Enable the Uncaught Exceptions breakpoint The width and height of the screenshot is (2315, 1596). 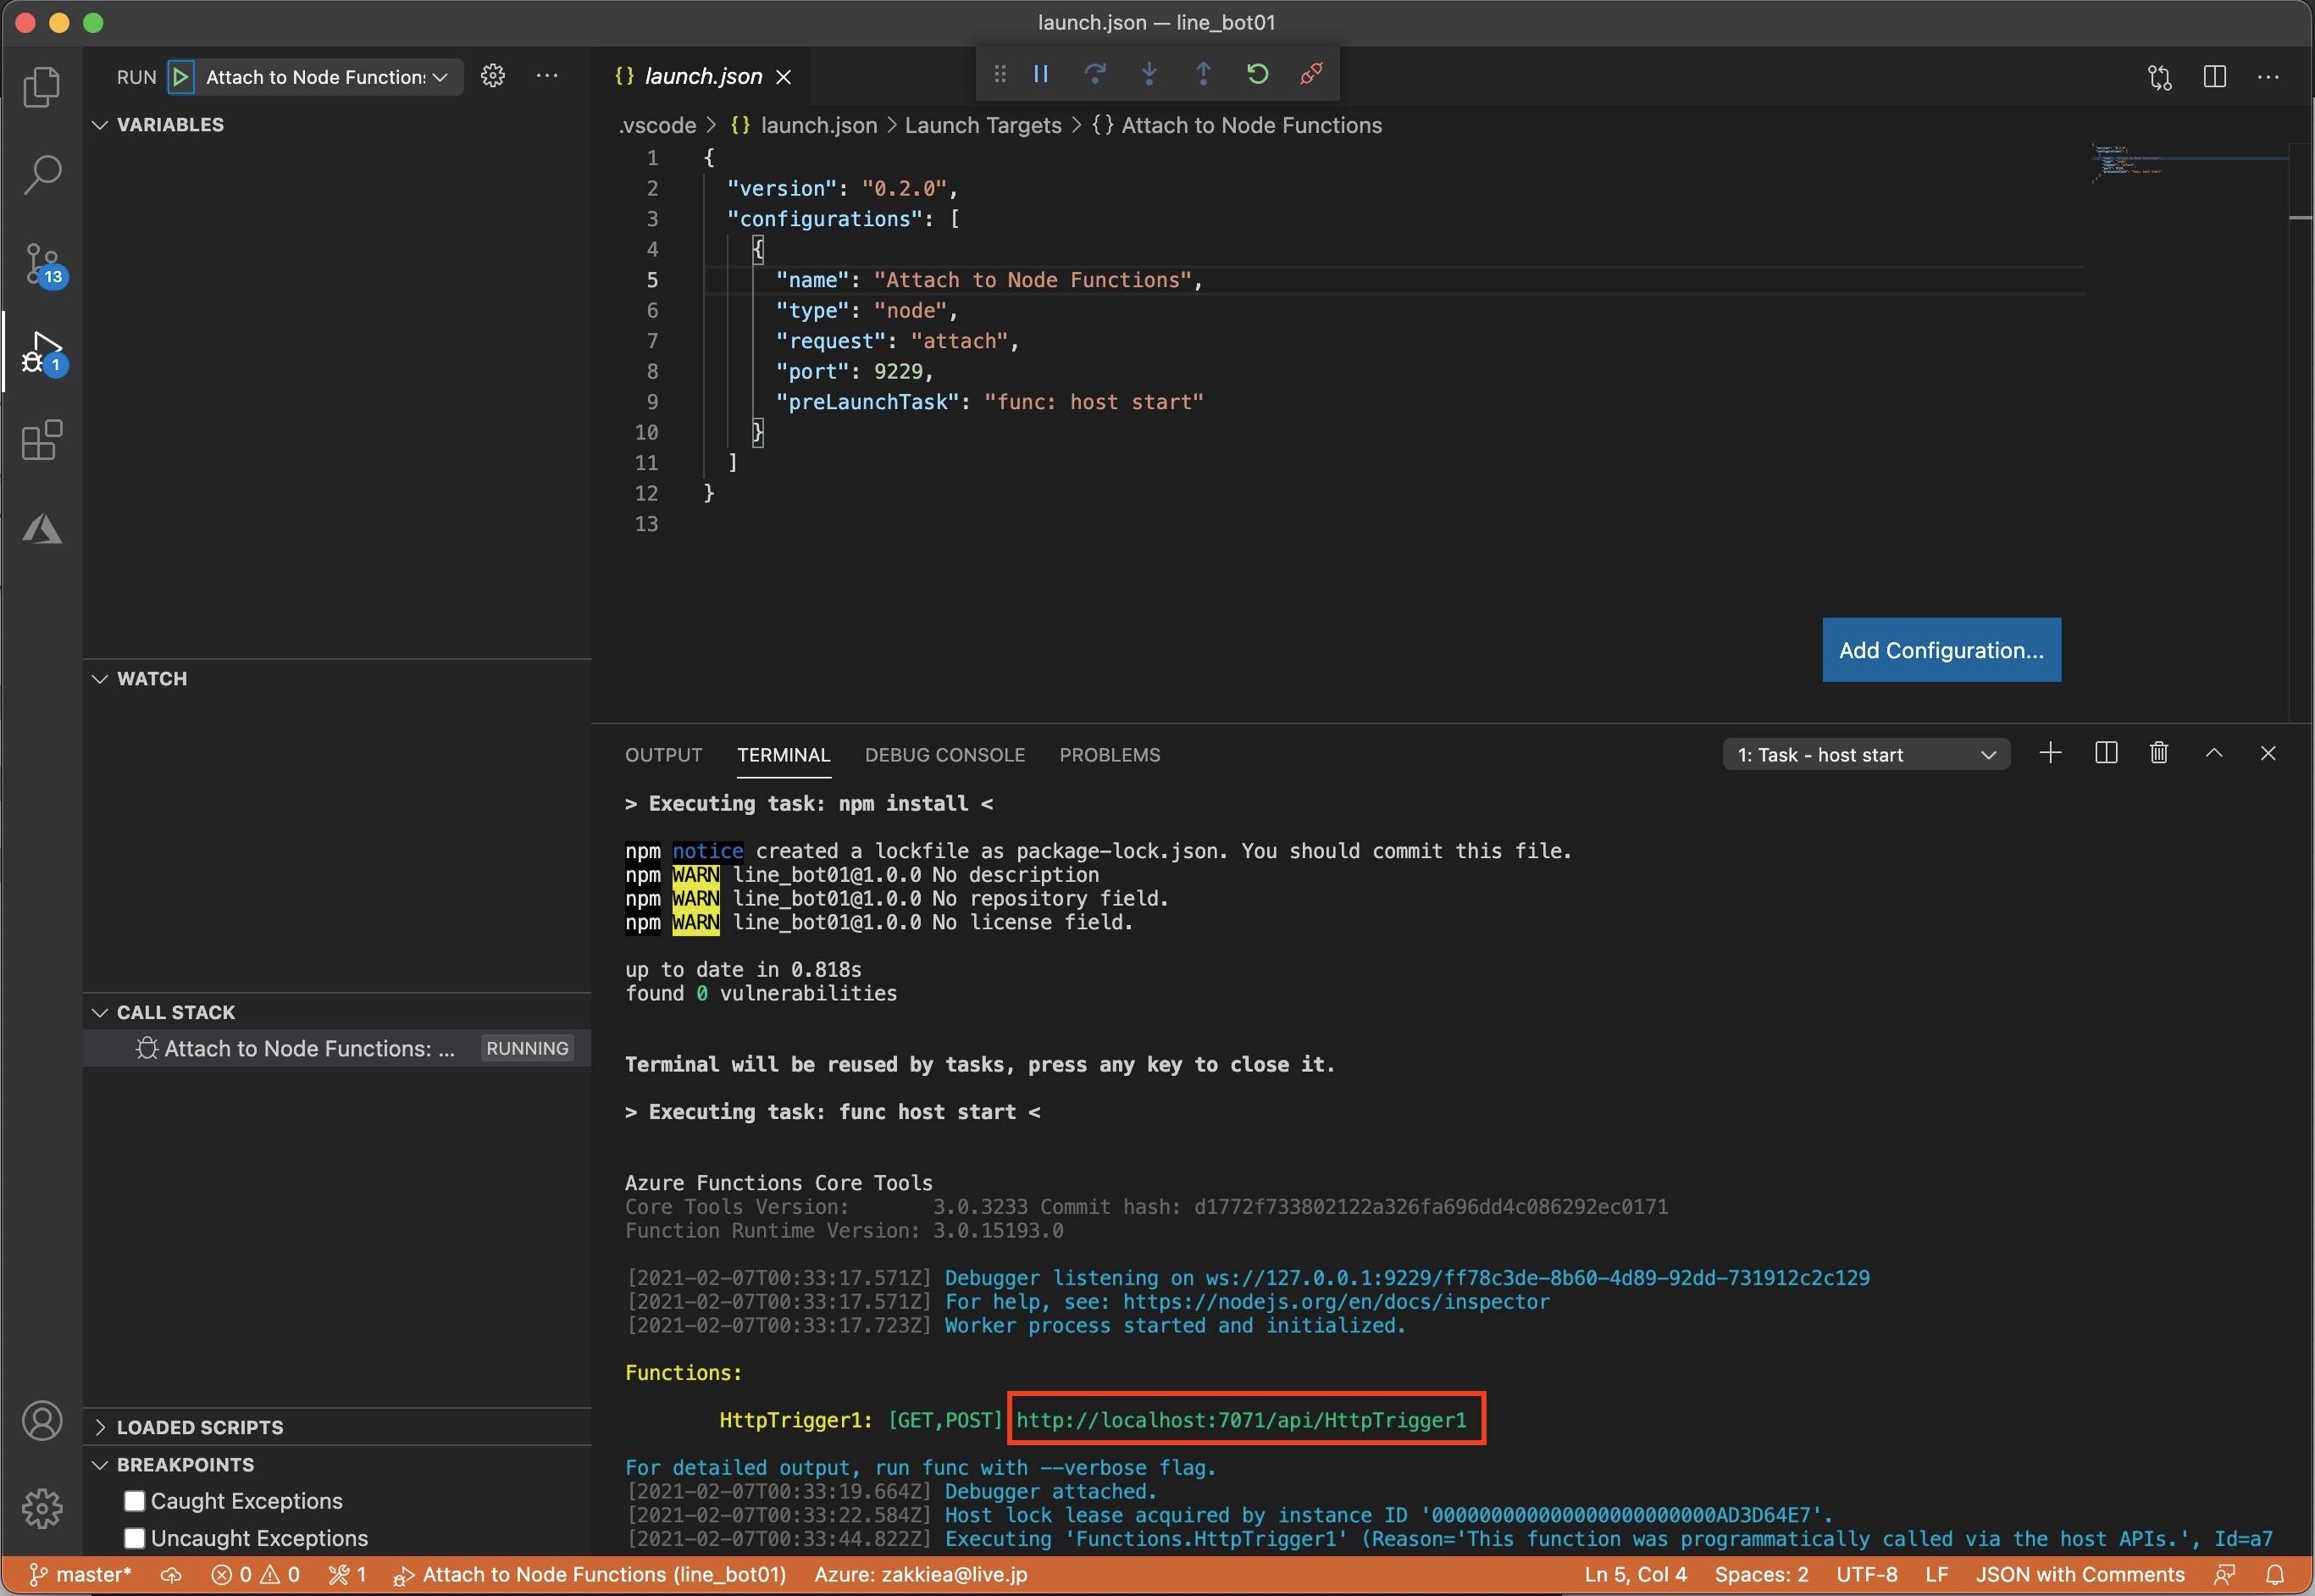point(135,1538)
